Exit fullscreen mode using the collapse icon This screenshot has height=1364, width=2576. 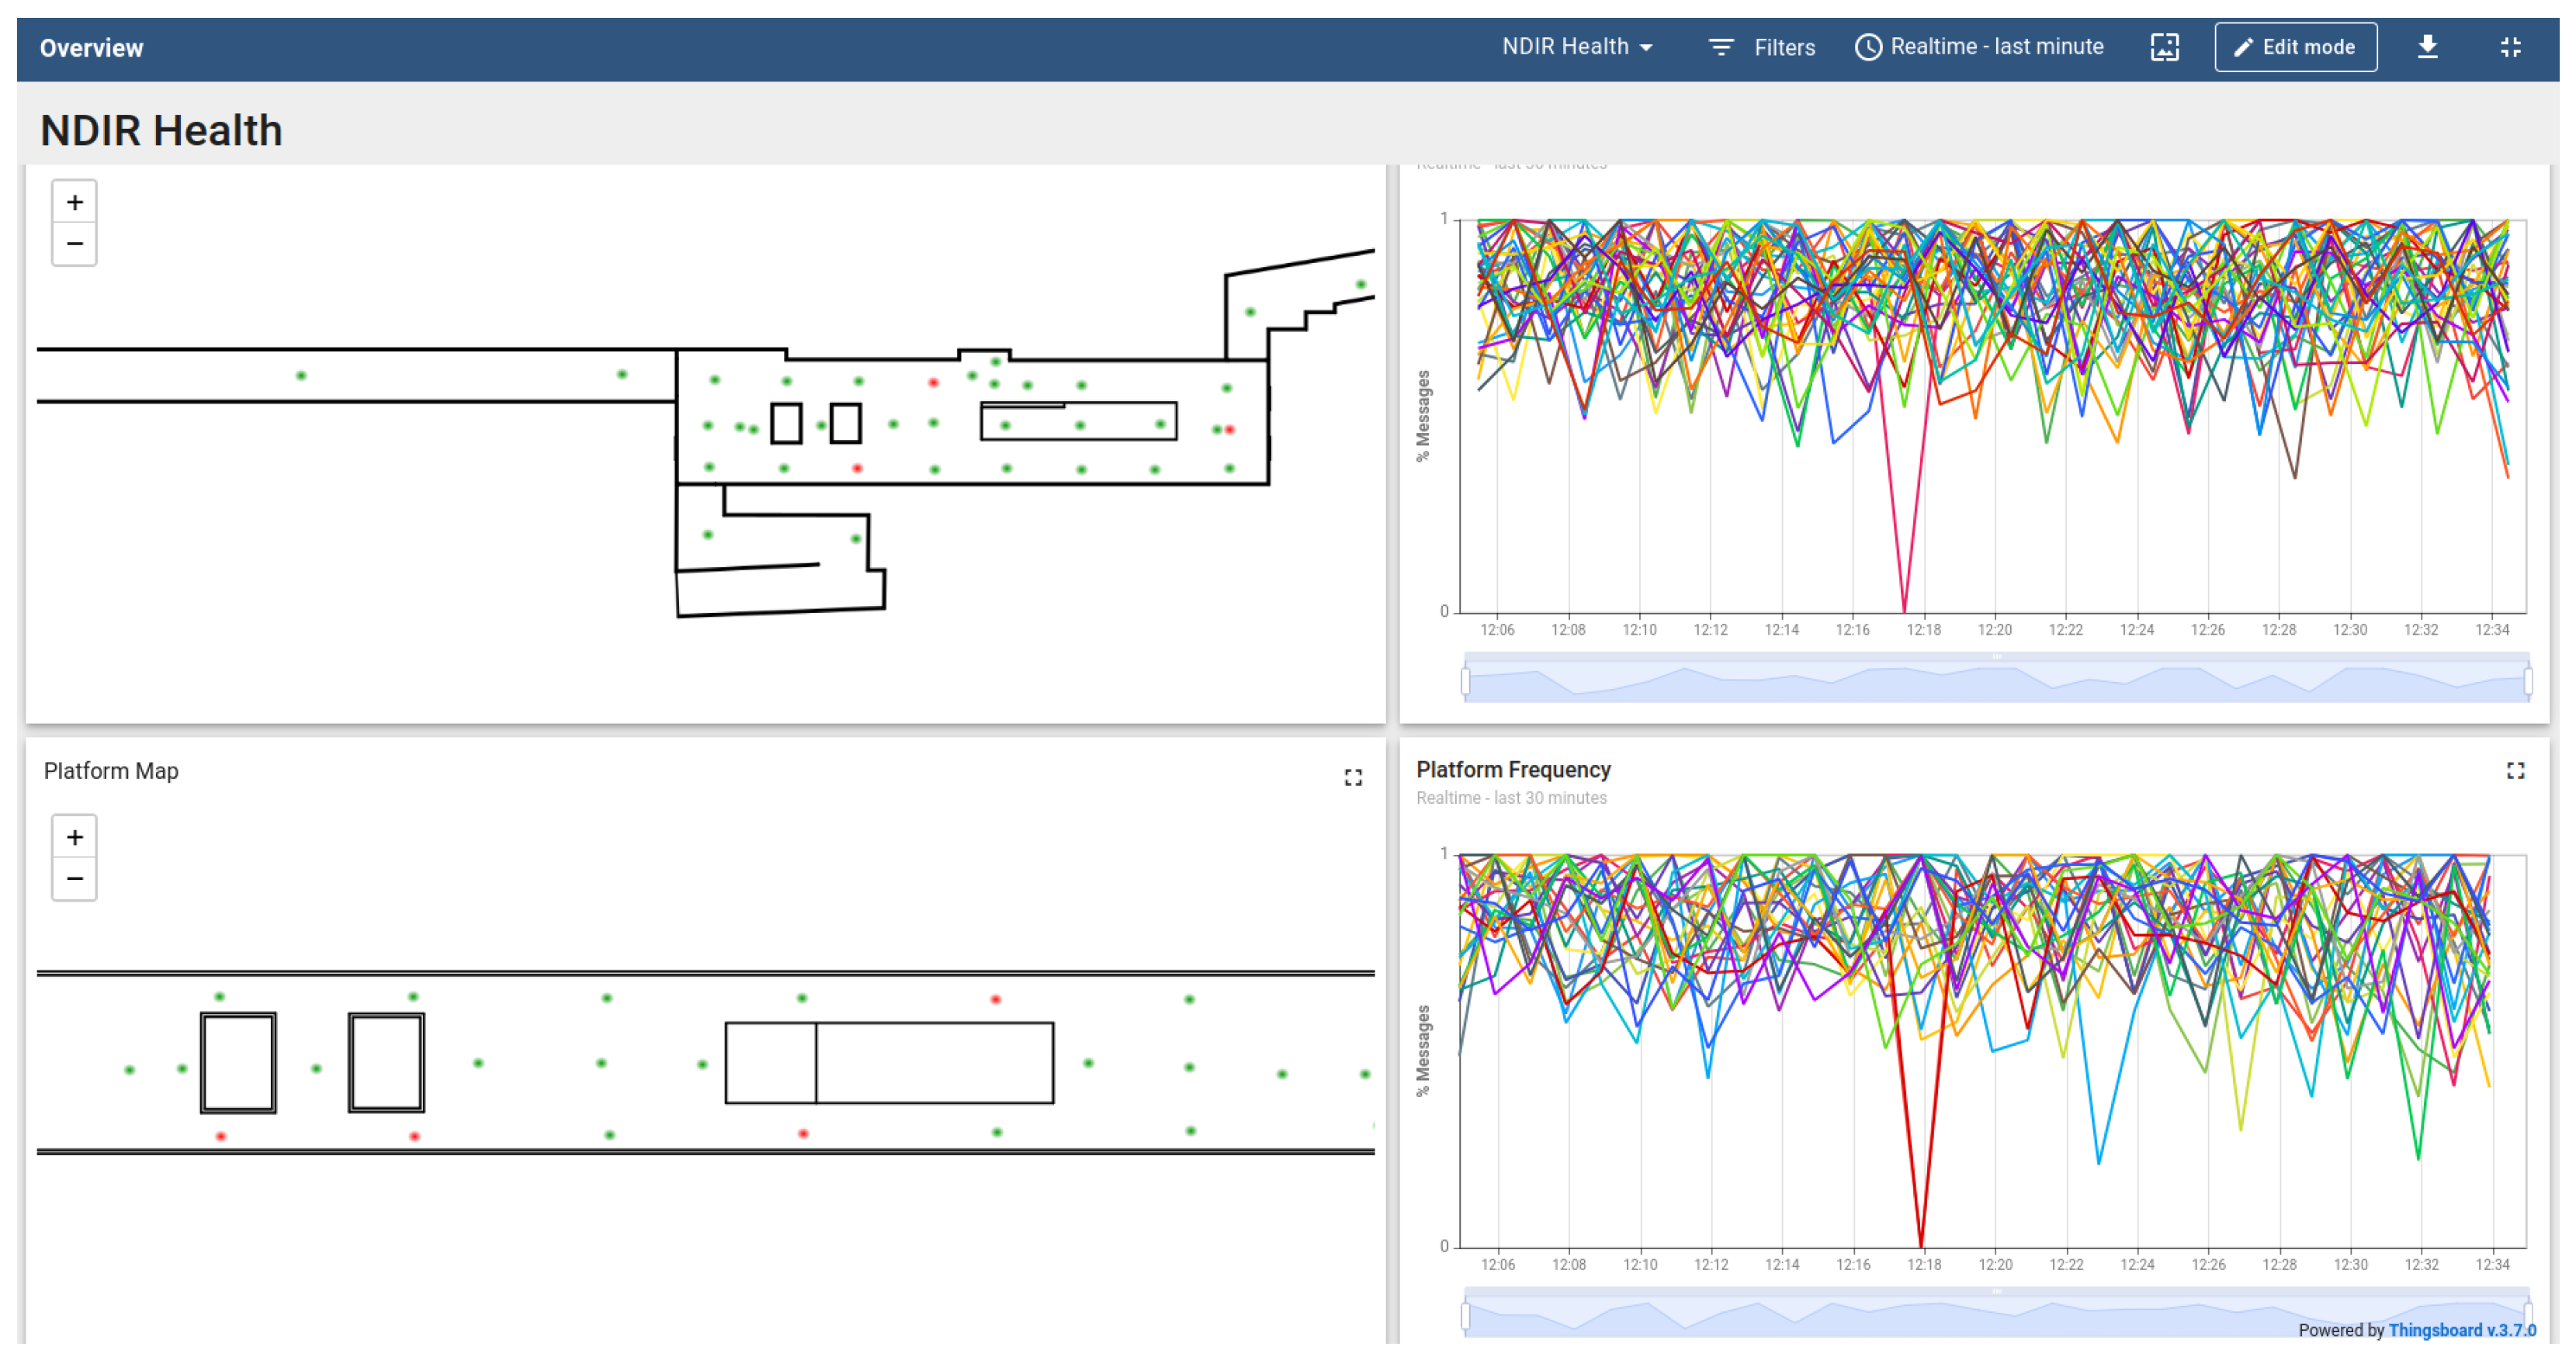click(2510, 47)
